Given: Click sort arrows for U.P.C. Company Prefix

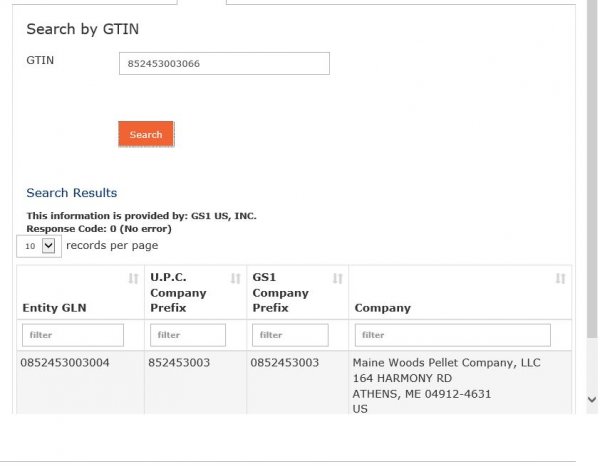Looking at the screenshot, I should click(x=236, y=278).
